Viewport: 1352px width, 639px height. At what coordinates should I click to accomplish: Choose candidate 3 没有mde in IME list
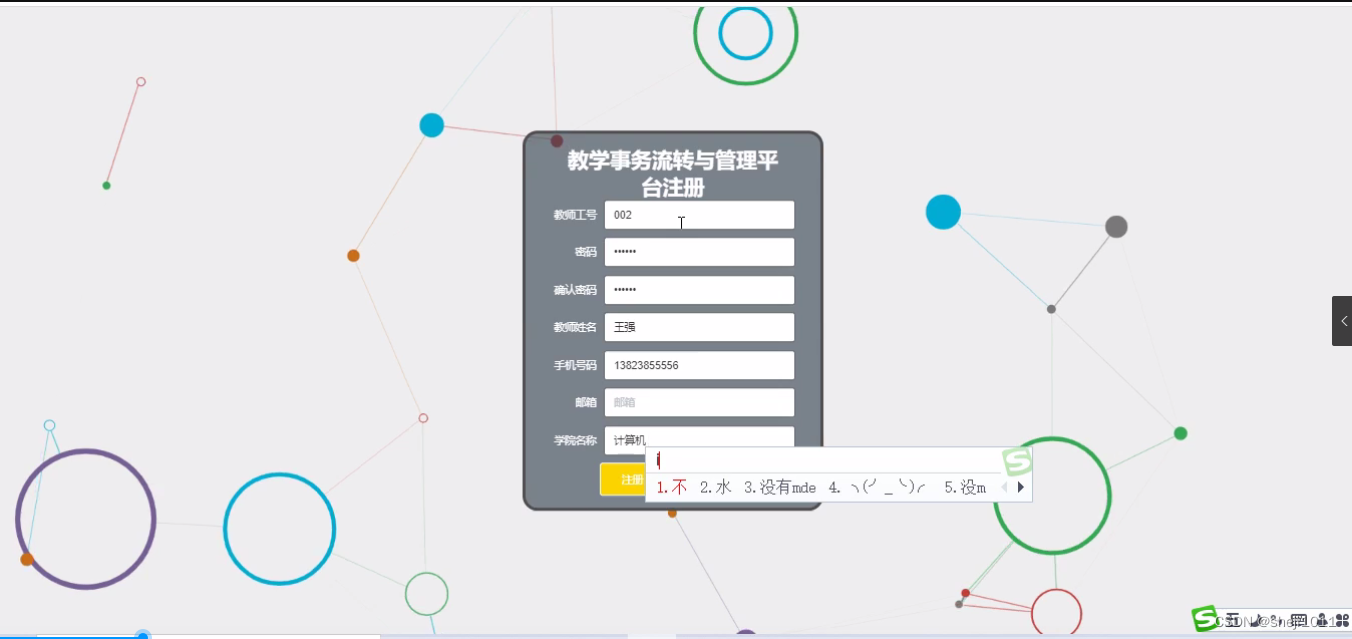(x=780, y=488)
